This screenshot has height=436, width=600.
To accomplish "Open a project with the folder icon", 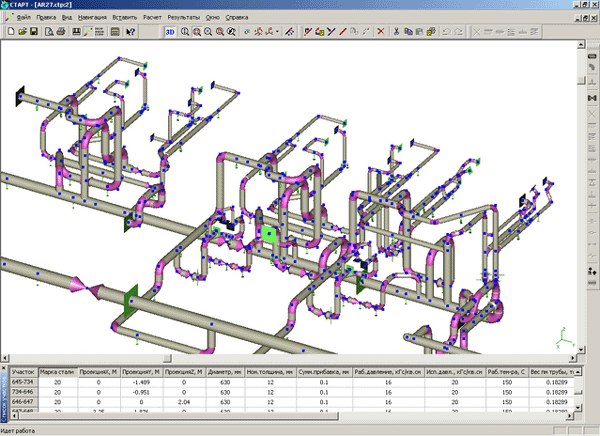I will click(x=23, y=31).
